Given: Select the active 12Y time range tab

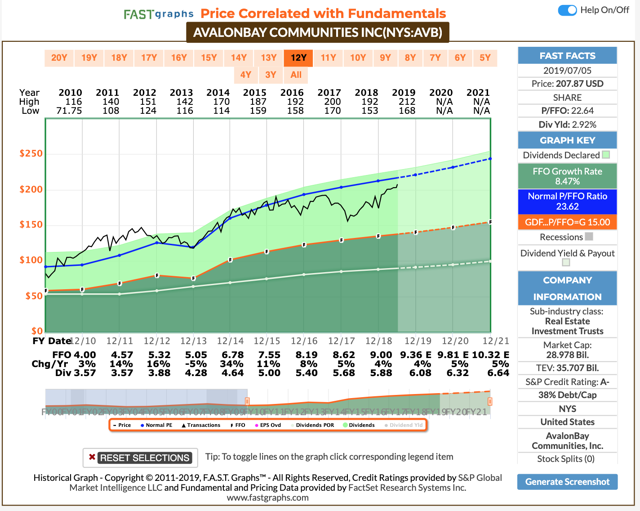Looking at the screenshot, I should [298, 58].
